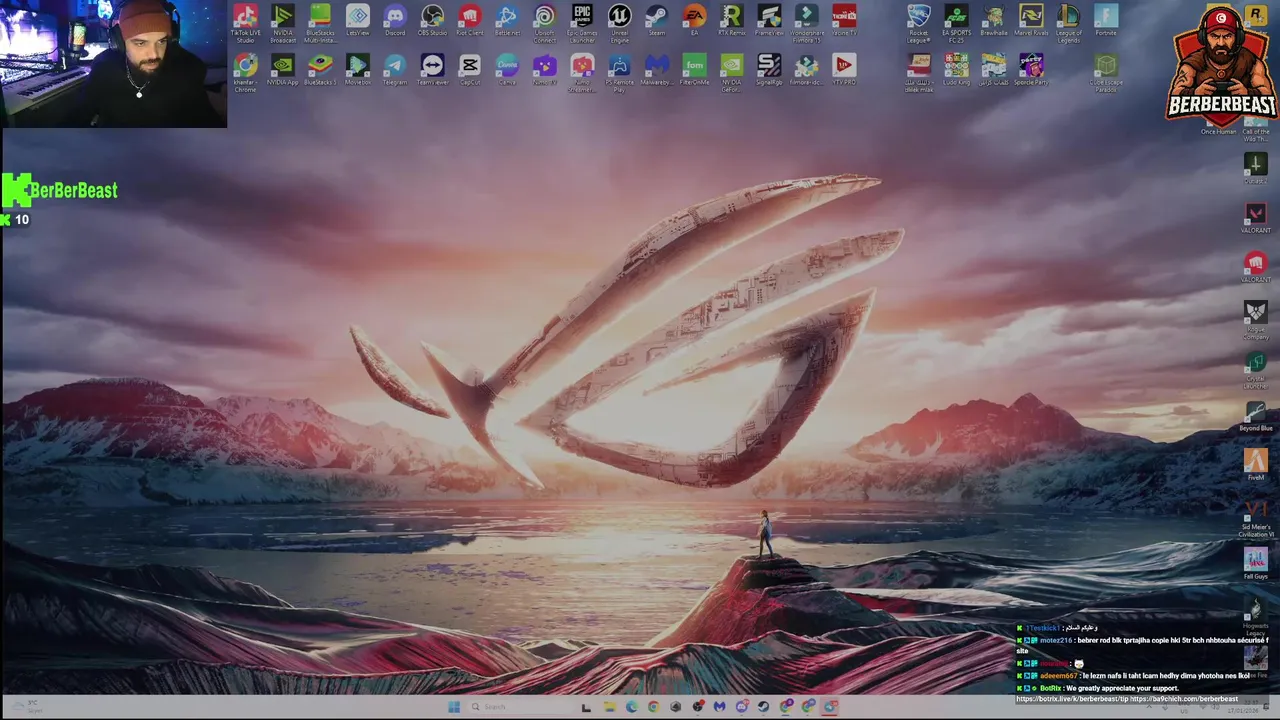Open the BlueStacks 5 desktop shortcut
The width and height of the screenshot is (1280, 720).
[x=320, y=69]
